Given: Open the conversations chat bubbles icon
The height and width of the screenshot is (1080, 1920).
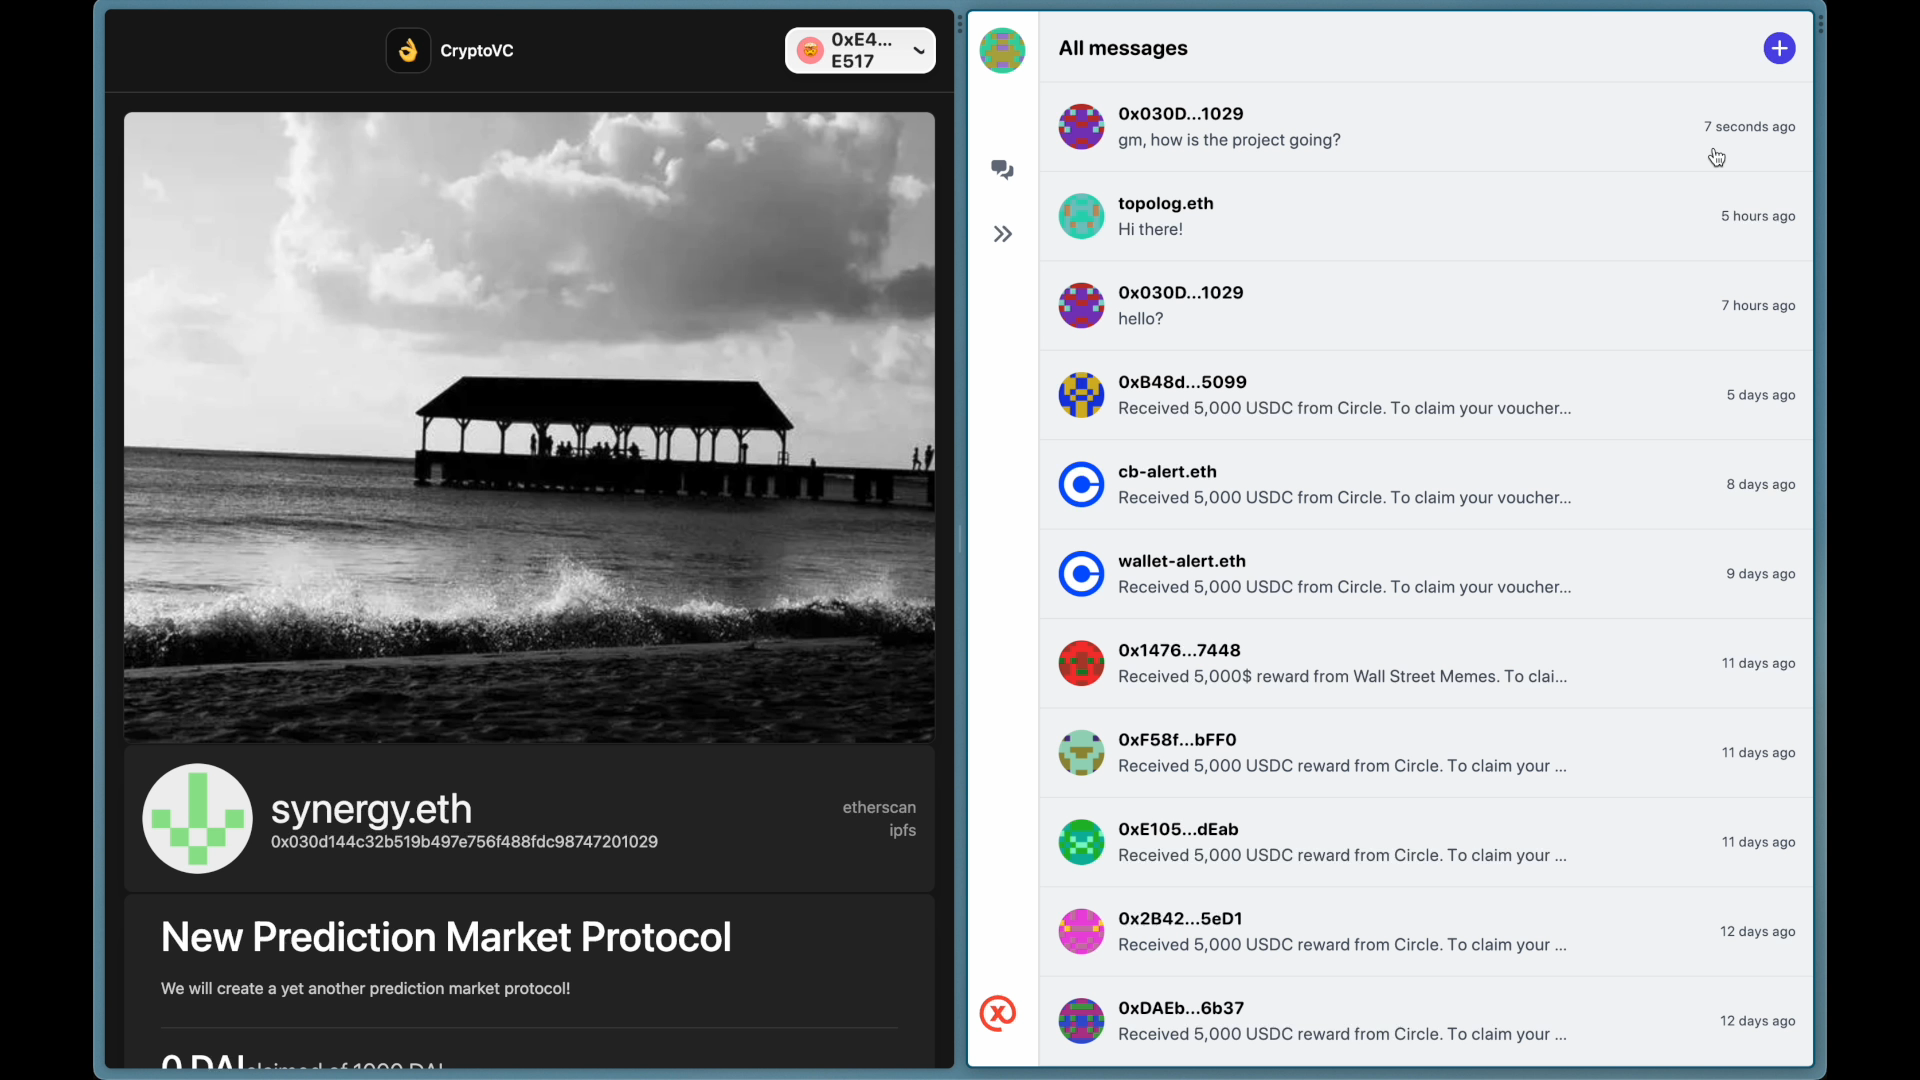Looking at the screenshot, I should (1002, 169).
